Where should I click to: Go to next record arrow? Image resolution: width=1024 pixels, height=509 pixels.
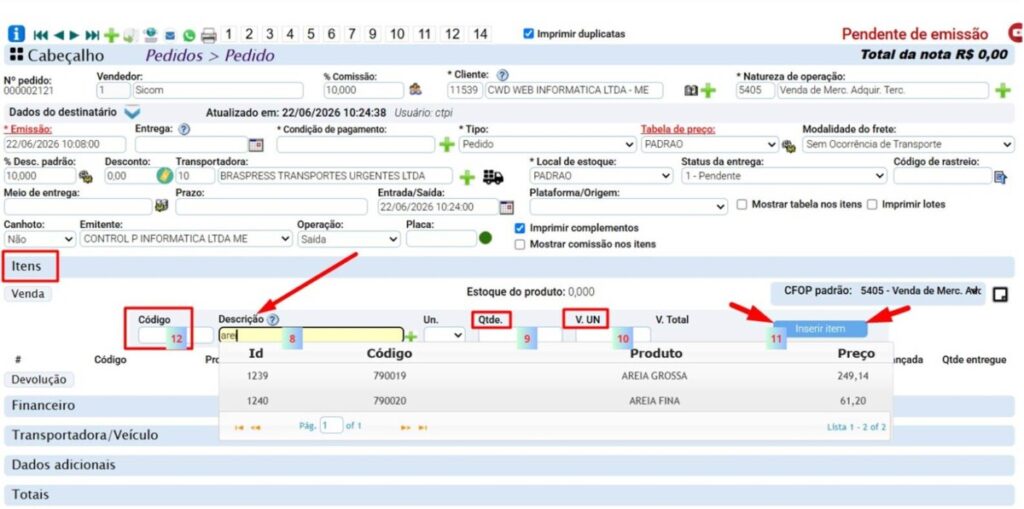(74, 35)
